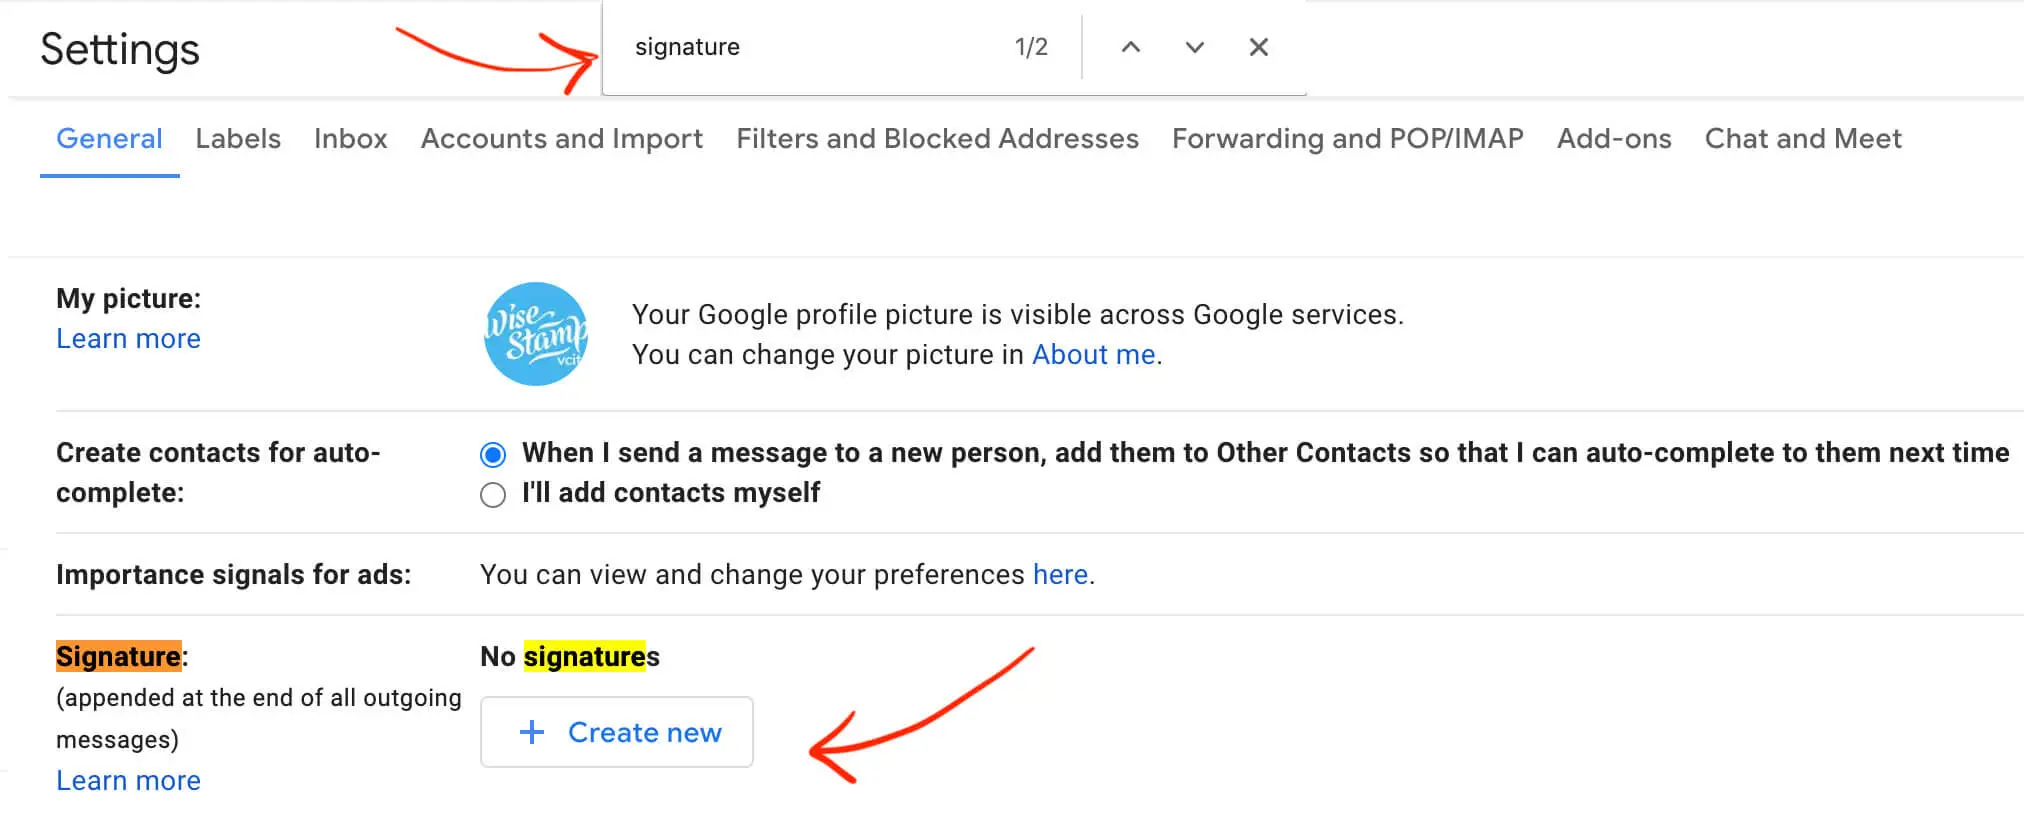Click "here" to change ad preferences
The height and width of the screenshot is (820, 2024).
(x=1059, y=574)
